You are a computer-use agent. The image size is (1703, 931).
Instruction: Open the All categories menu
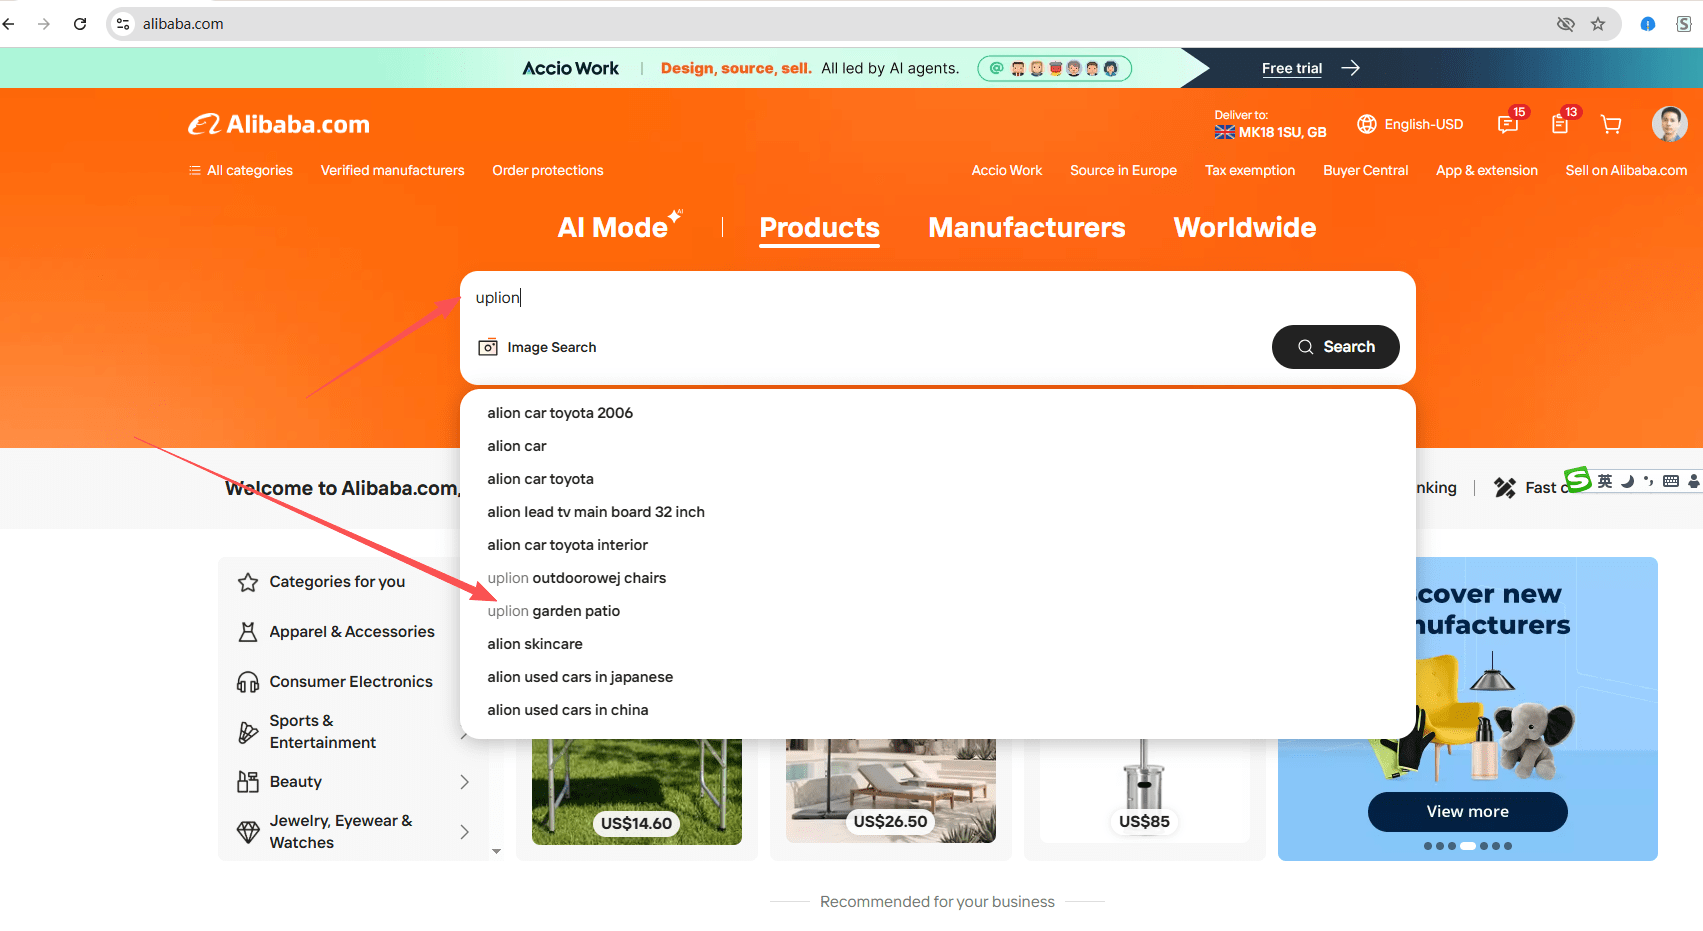(x=240, y=170)
